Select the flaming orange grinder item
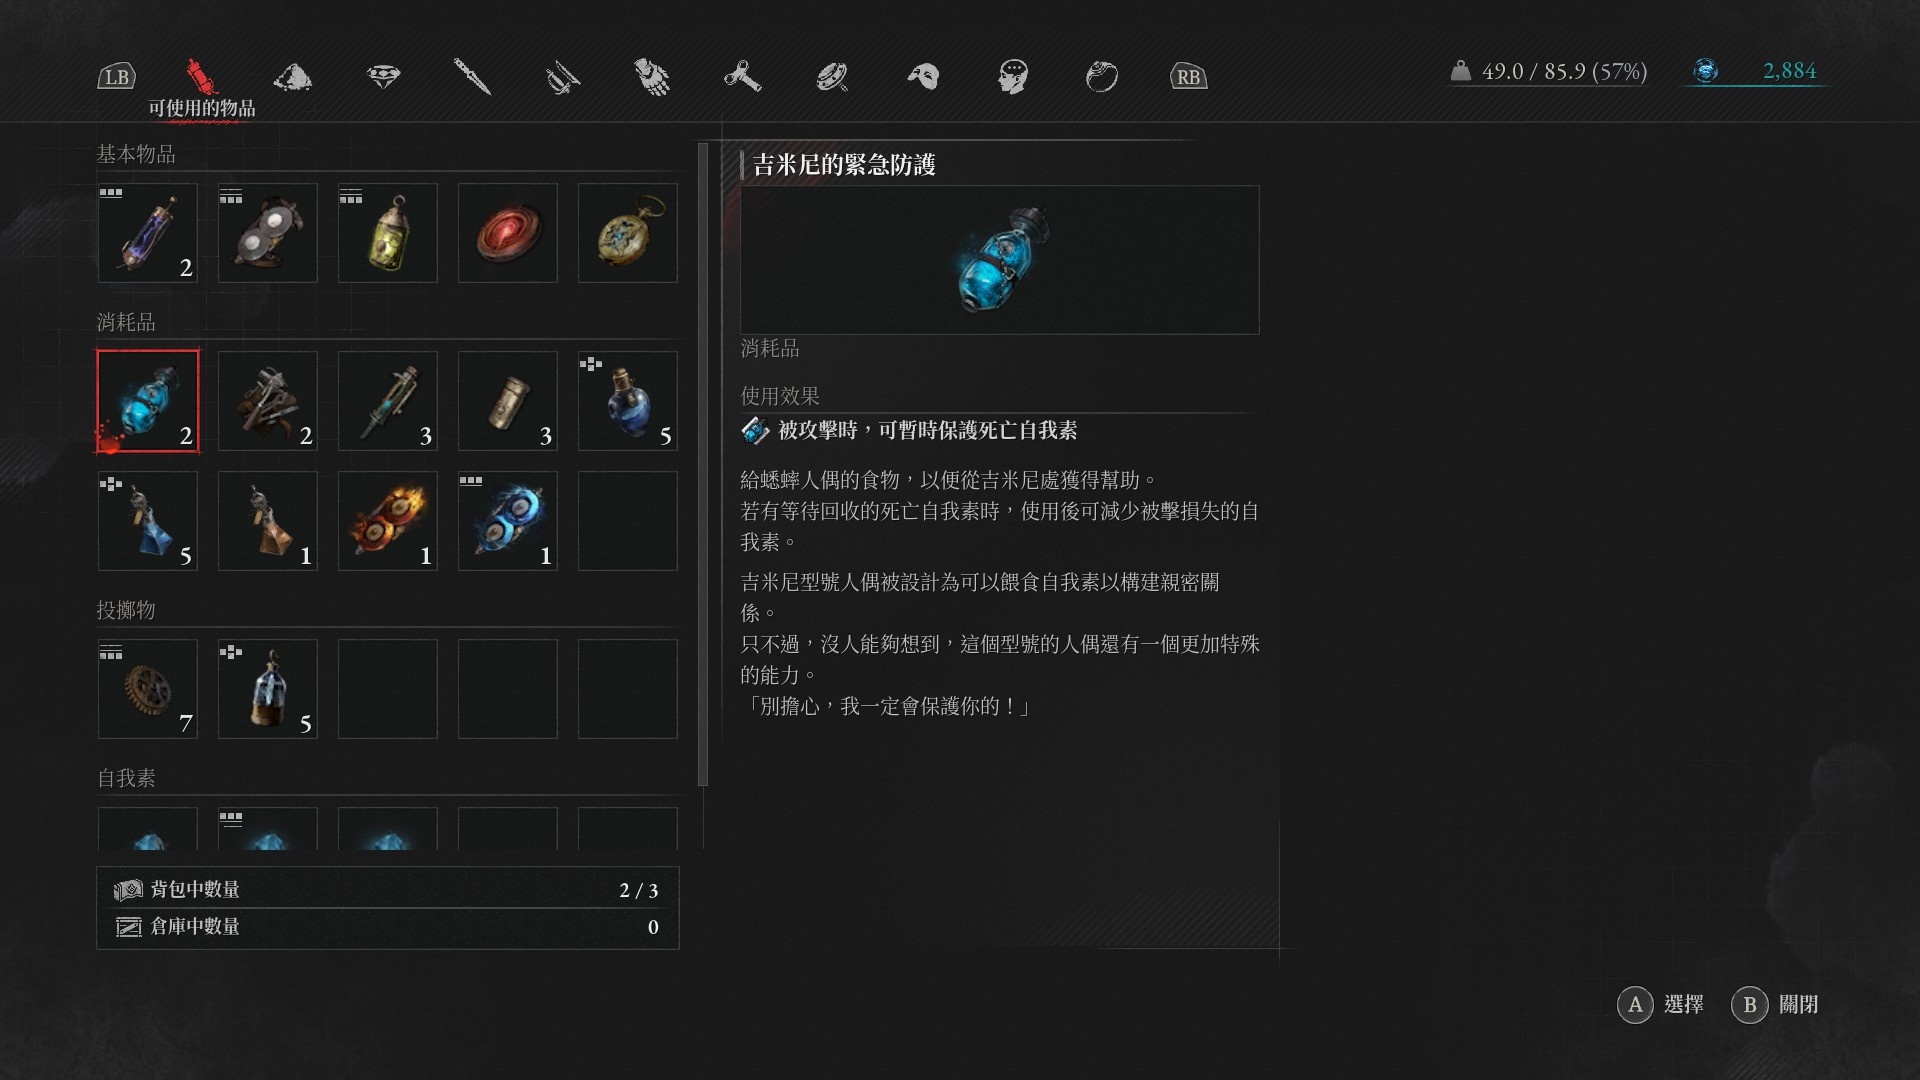 (388, 520)
